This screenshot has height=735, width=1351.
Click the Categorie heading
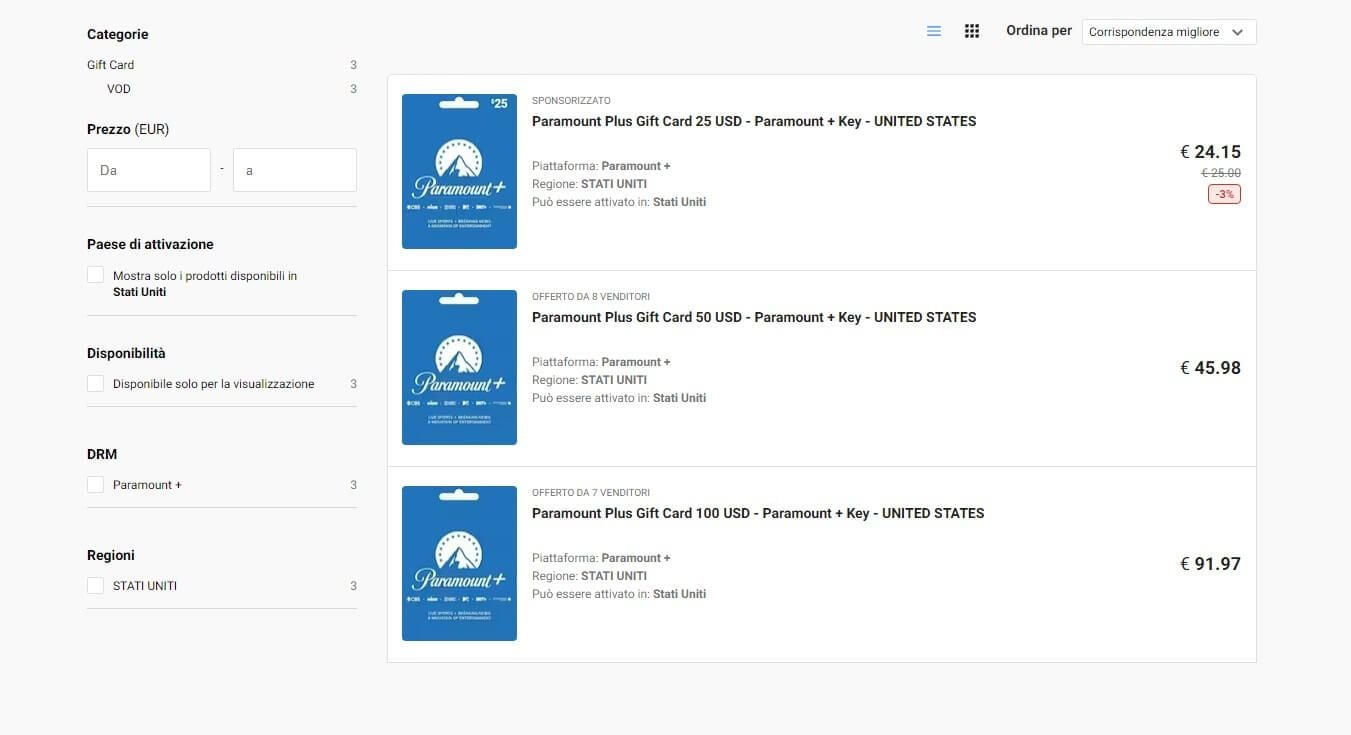coord(117,34)
